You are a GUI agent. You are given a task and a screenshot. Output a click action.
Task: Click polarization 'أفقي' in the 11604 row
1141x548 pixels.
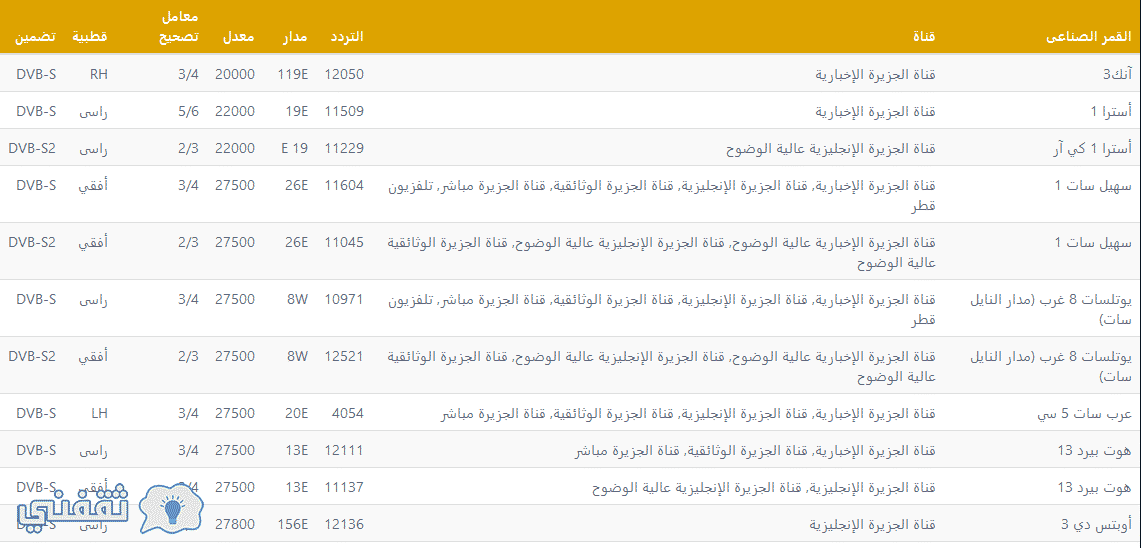click(94, 186)
